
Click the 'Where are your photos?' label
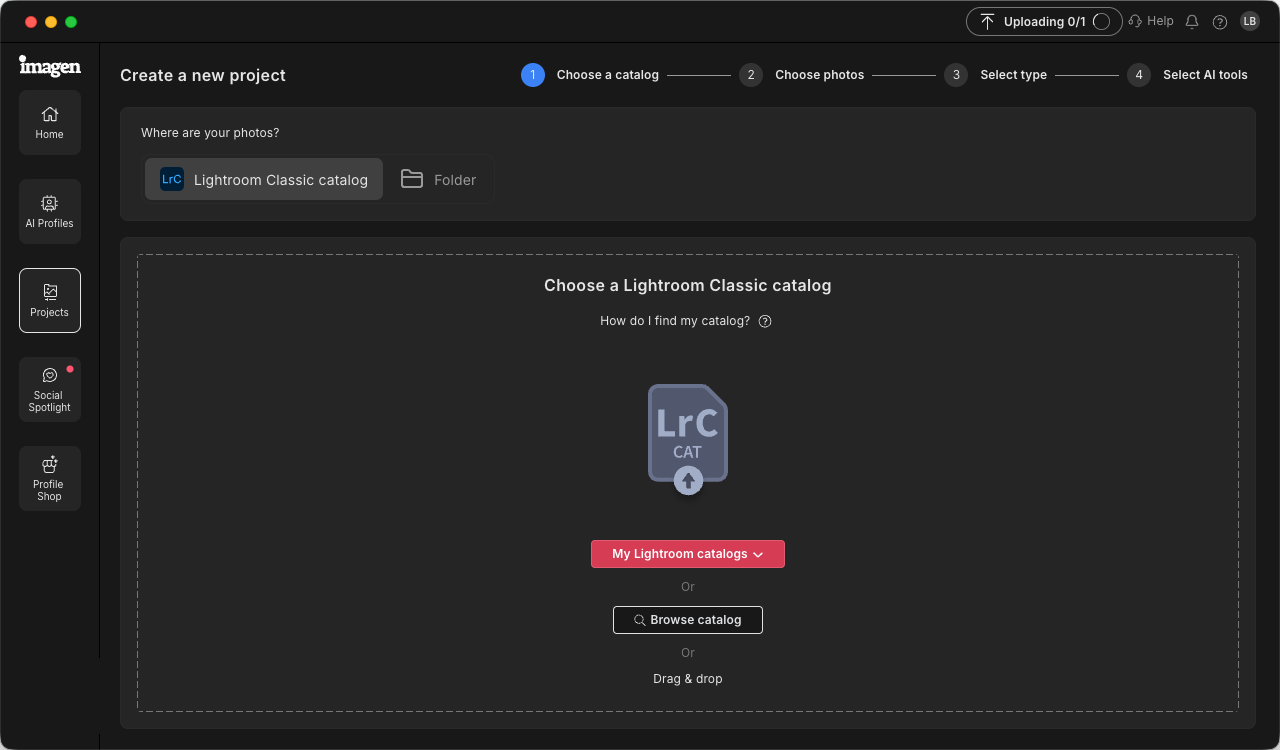pyautogui.click(x=210, y=133)
